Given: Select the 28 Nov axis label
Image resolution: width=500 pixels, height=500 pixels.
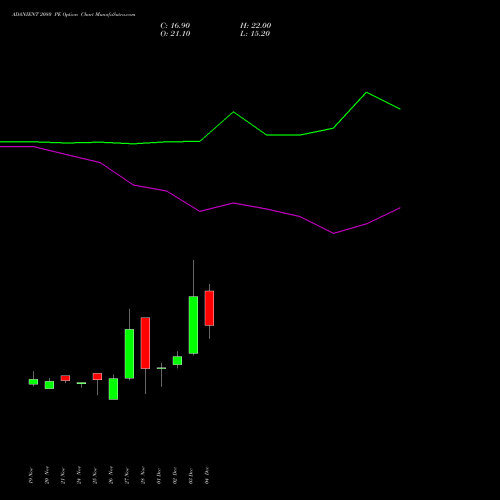Looking at the screenshot, I should point(143,475).
